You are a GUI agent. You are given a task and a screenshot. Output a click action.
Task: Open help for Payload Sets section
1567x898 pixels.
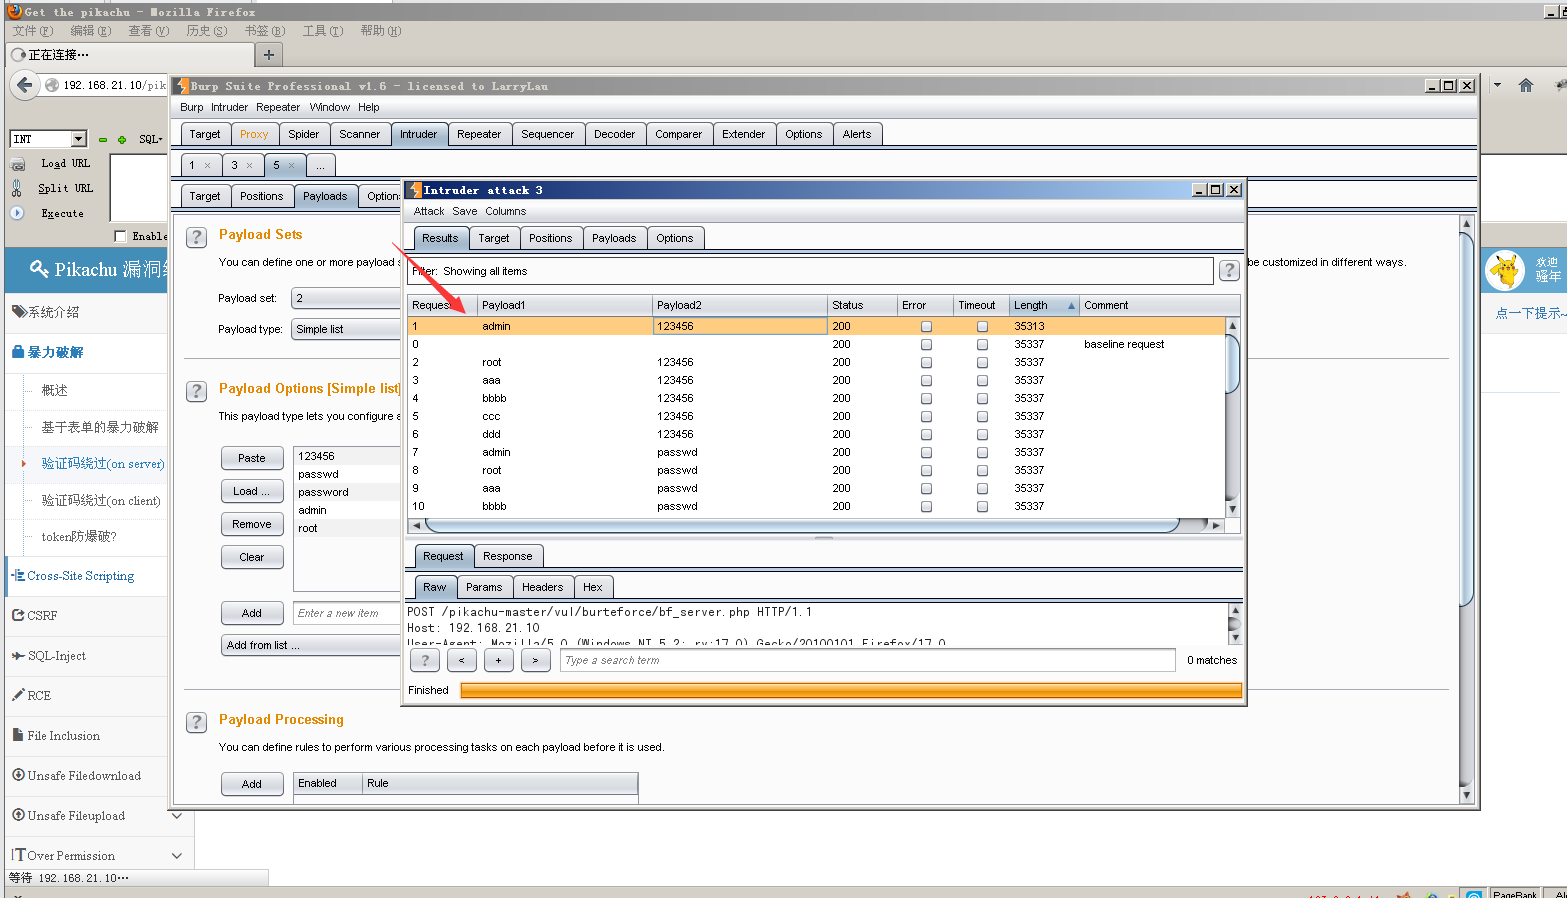click(x=197, y=237)
